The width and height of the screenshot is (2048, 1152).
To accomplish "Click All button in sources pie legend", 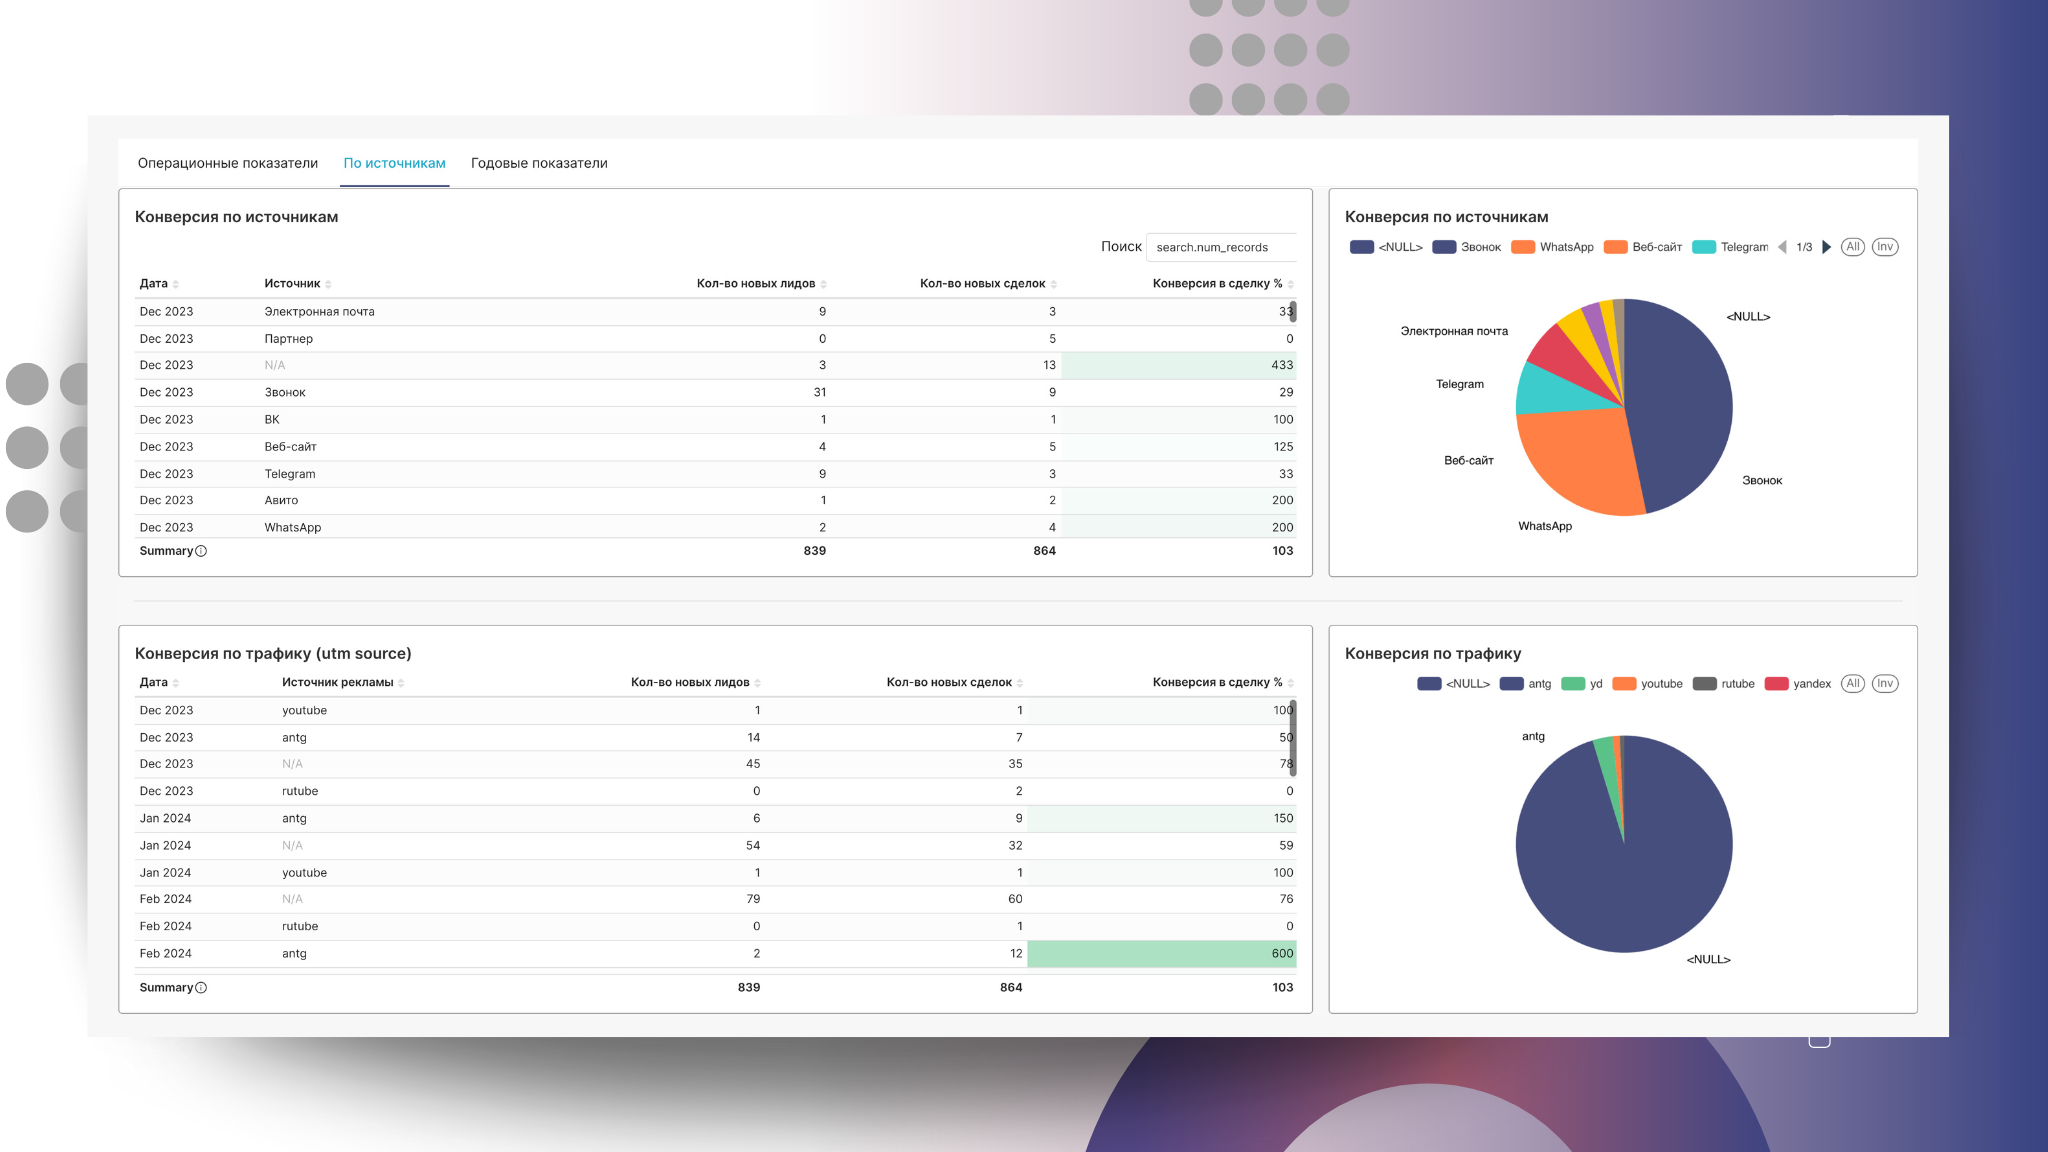I will (x=1852, y=247).
